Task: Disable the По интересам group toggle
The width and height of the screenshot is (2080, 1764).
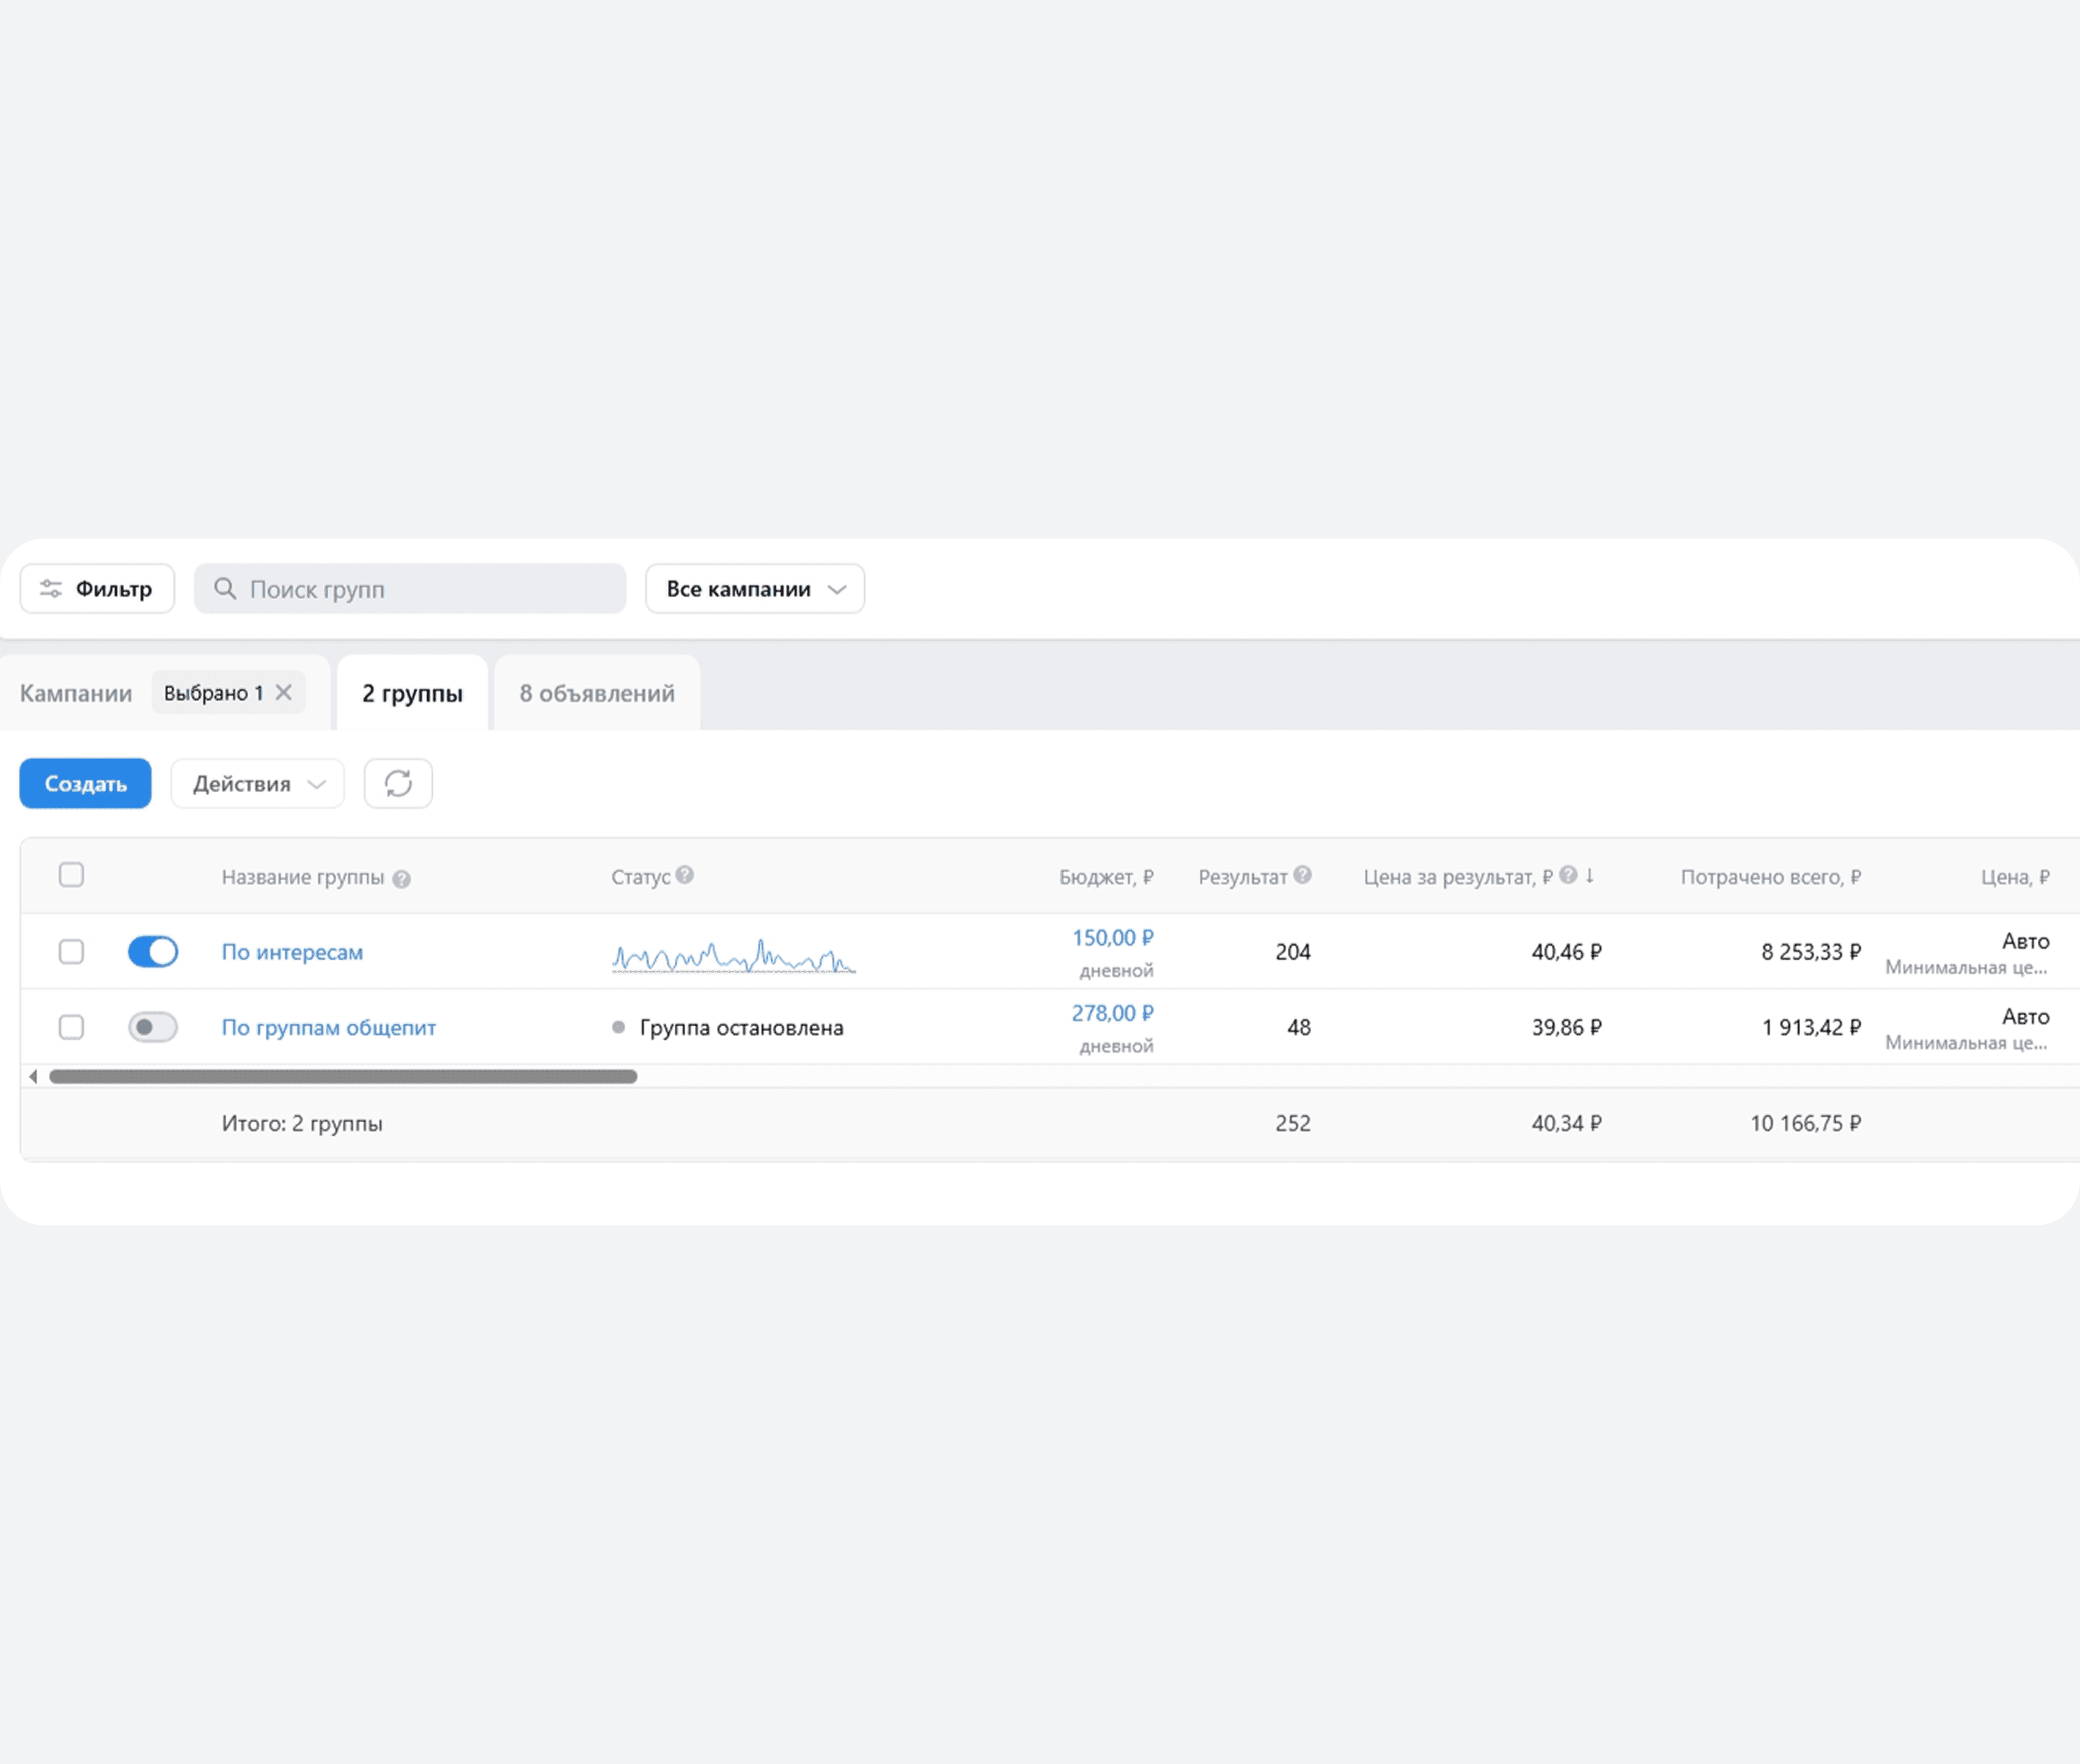Action: pyautogui.click(x=153, y=951)
